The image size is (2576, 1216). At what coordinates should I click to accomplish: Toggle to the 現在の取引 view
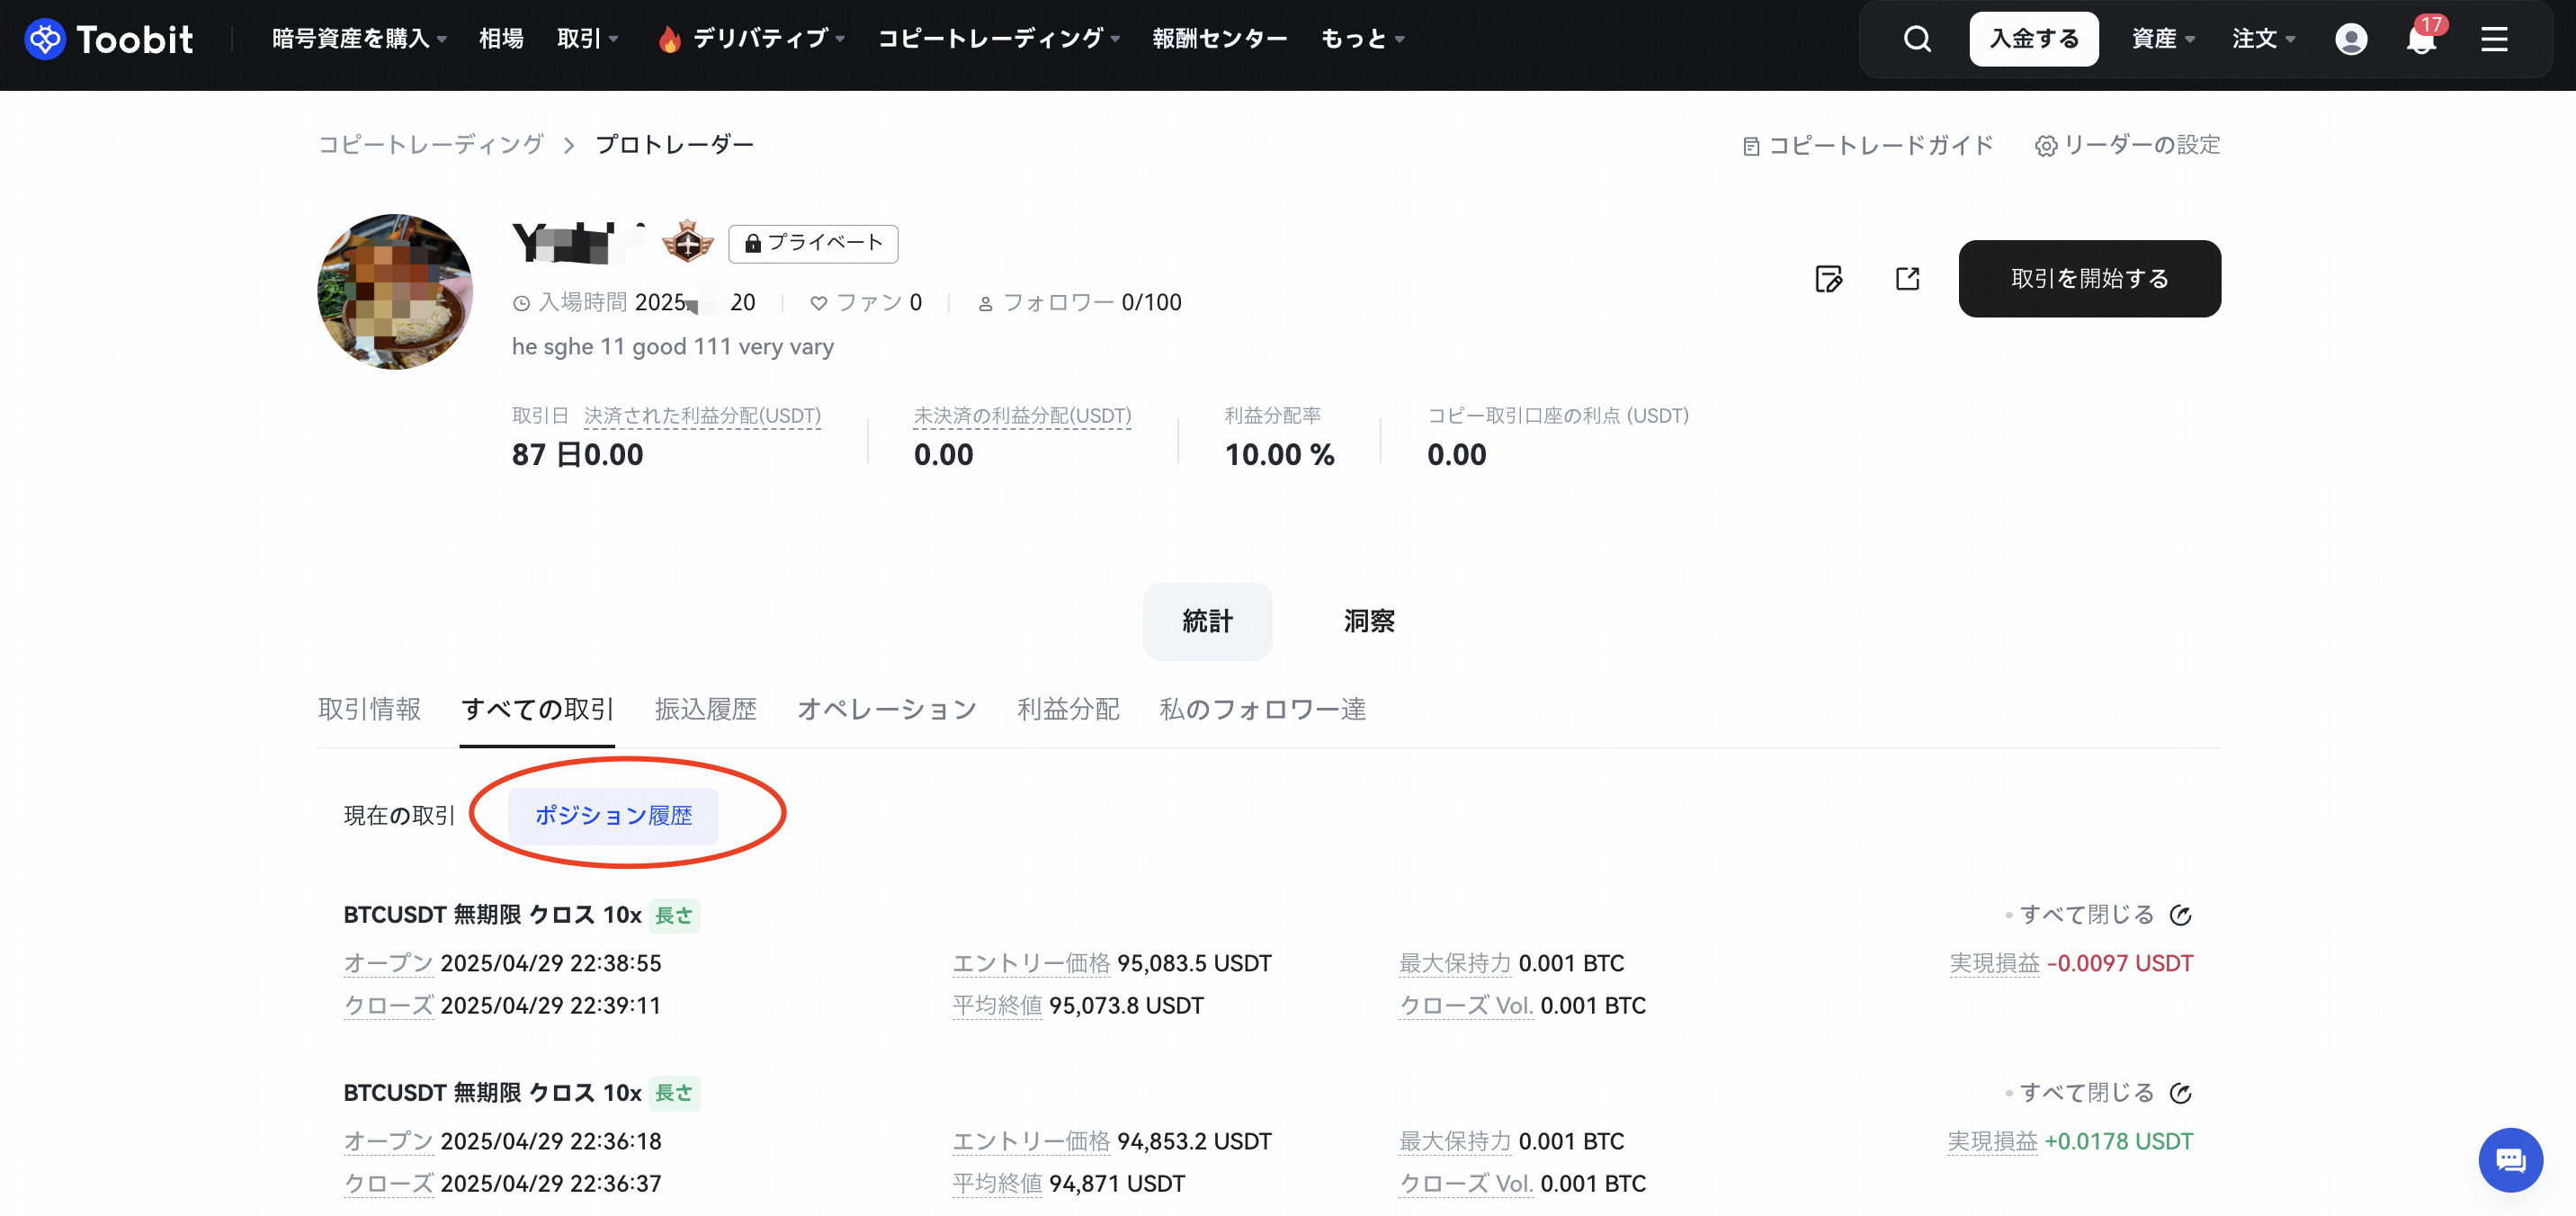[x=399, y=816]
